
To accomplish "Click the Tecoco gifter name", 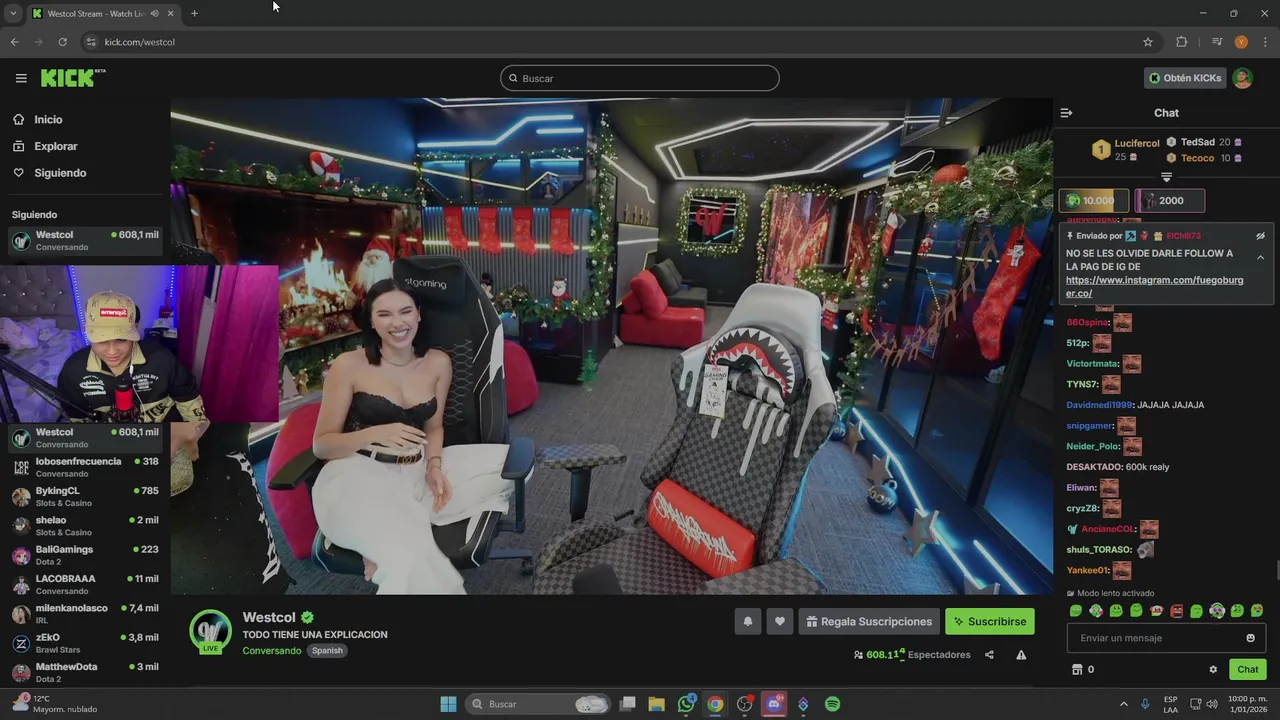I will 1197,158.
